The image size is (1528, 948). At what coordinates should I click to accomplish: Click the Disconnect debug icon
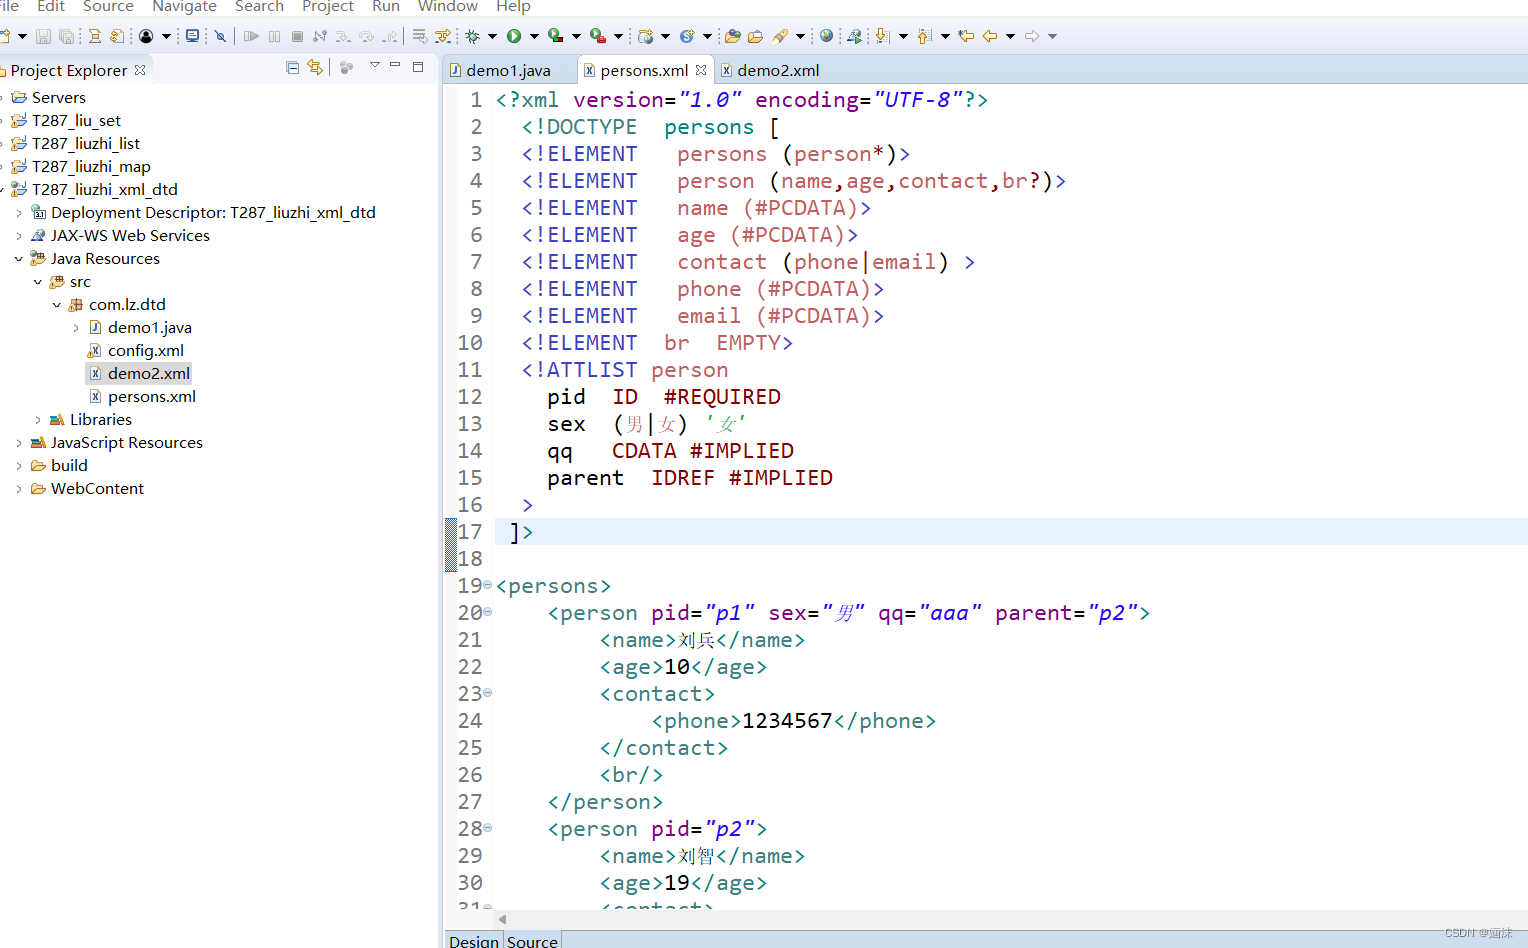tap(320, 36)
